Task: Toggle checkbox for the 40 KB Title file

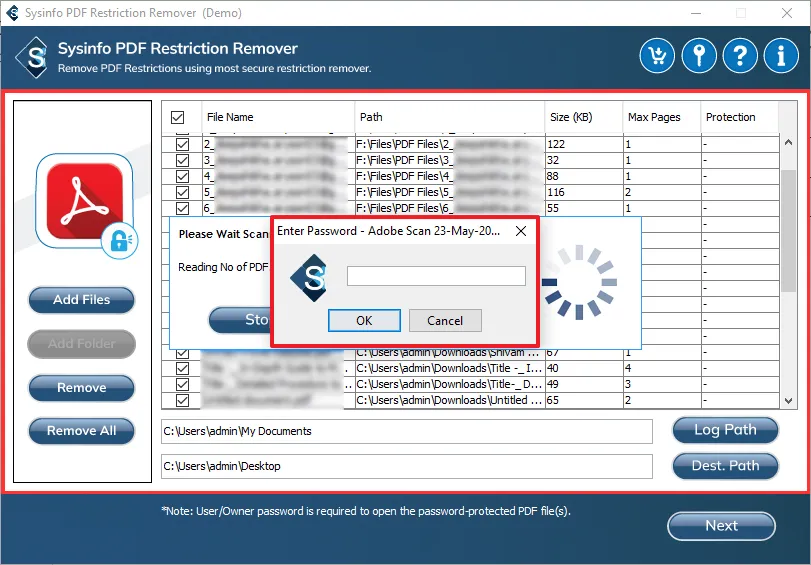Action: (182, 368)
